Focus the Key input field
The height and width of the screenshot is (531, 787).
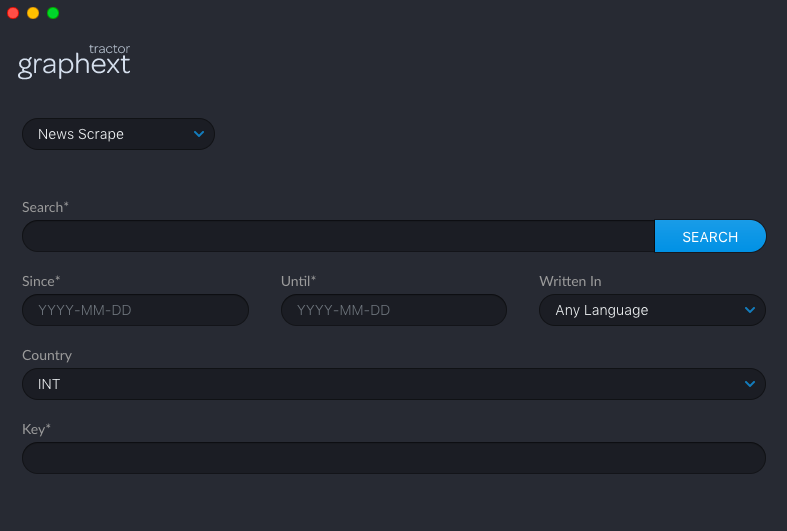[x=394, y=458]
